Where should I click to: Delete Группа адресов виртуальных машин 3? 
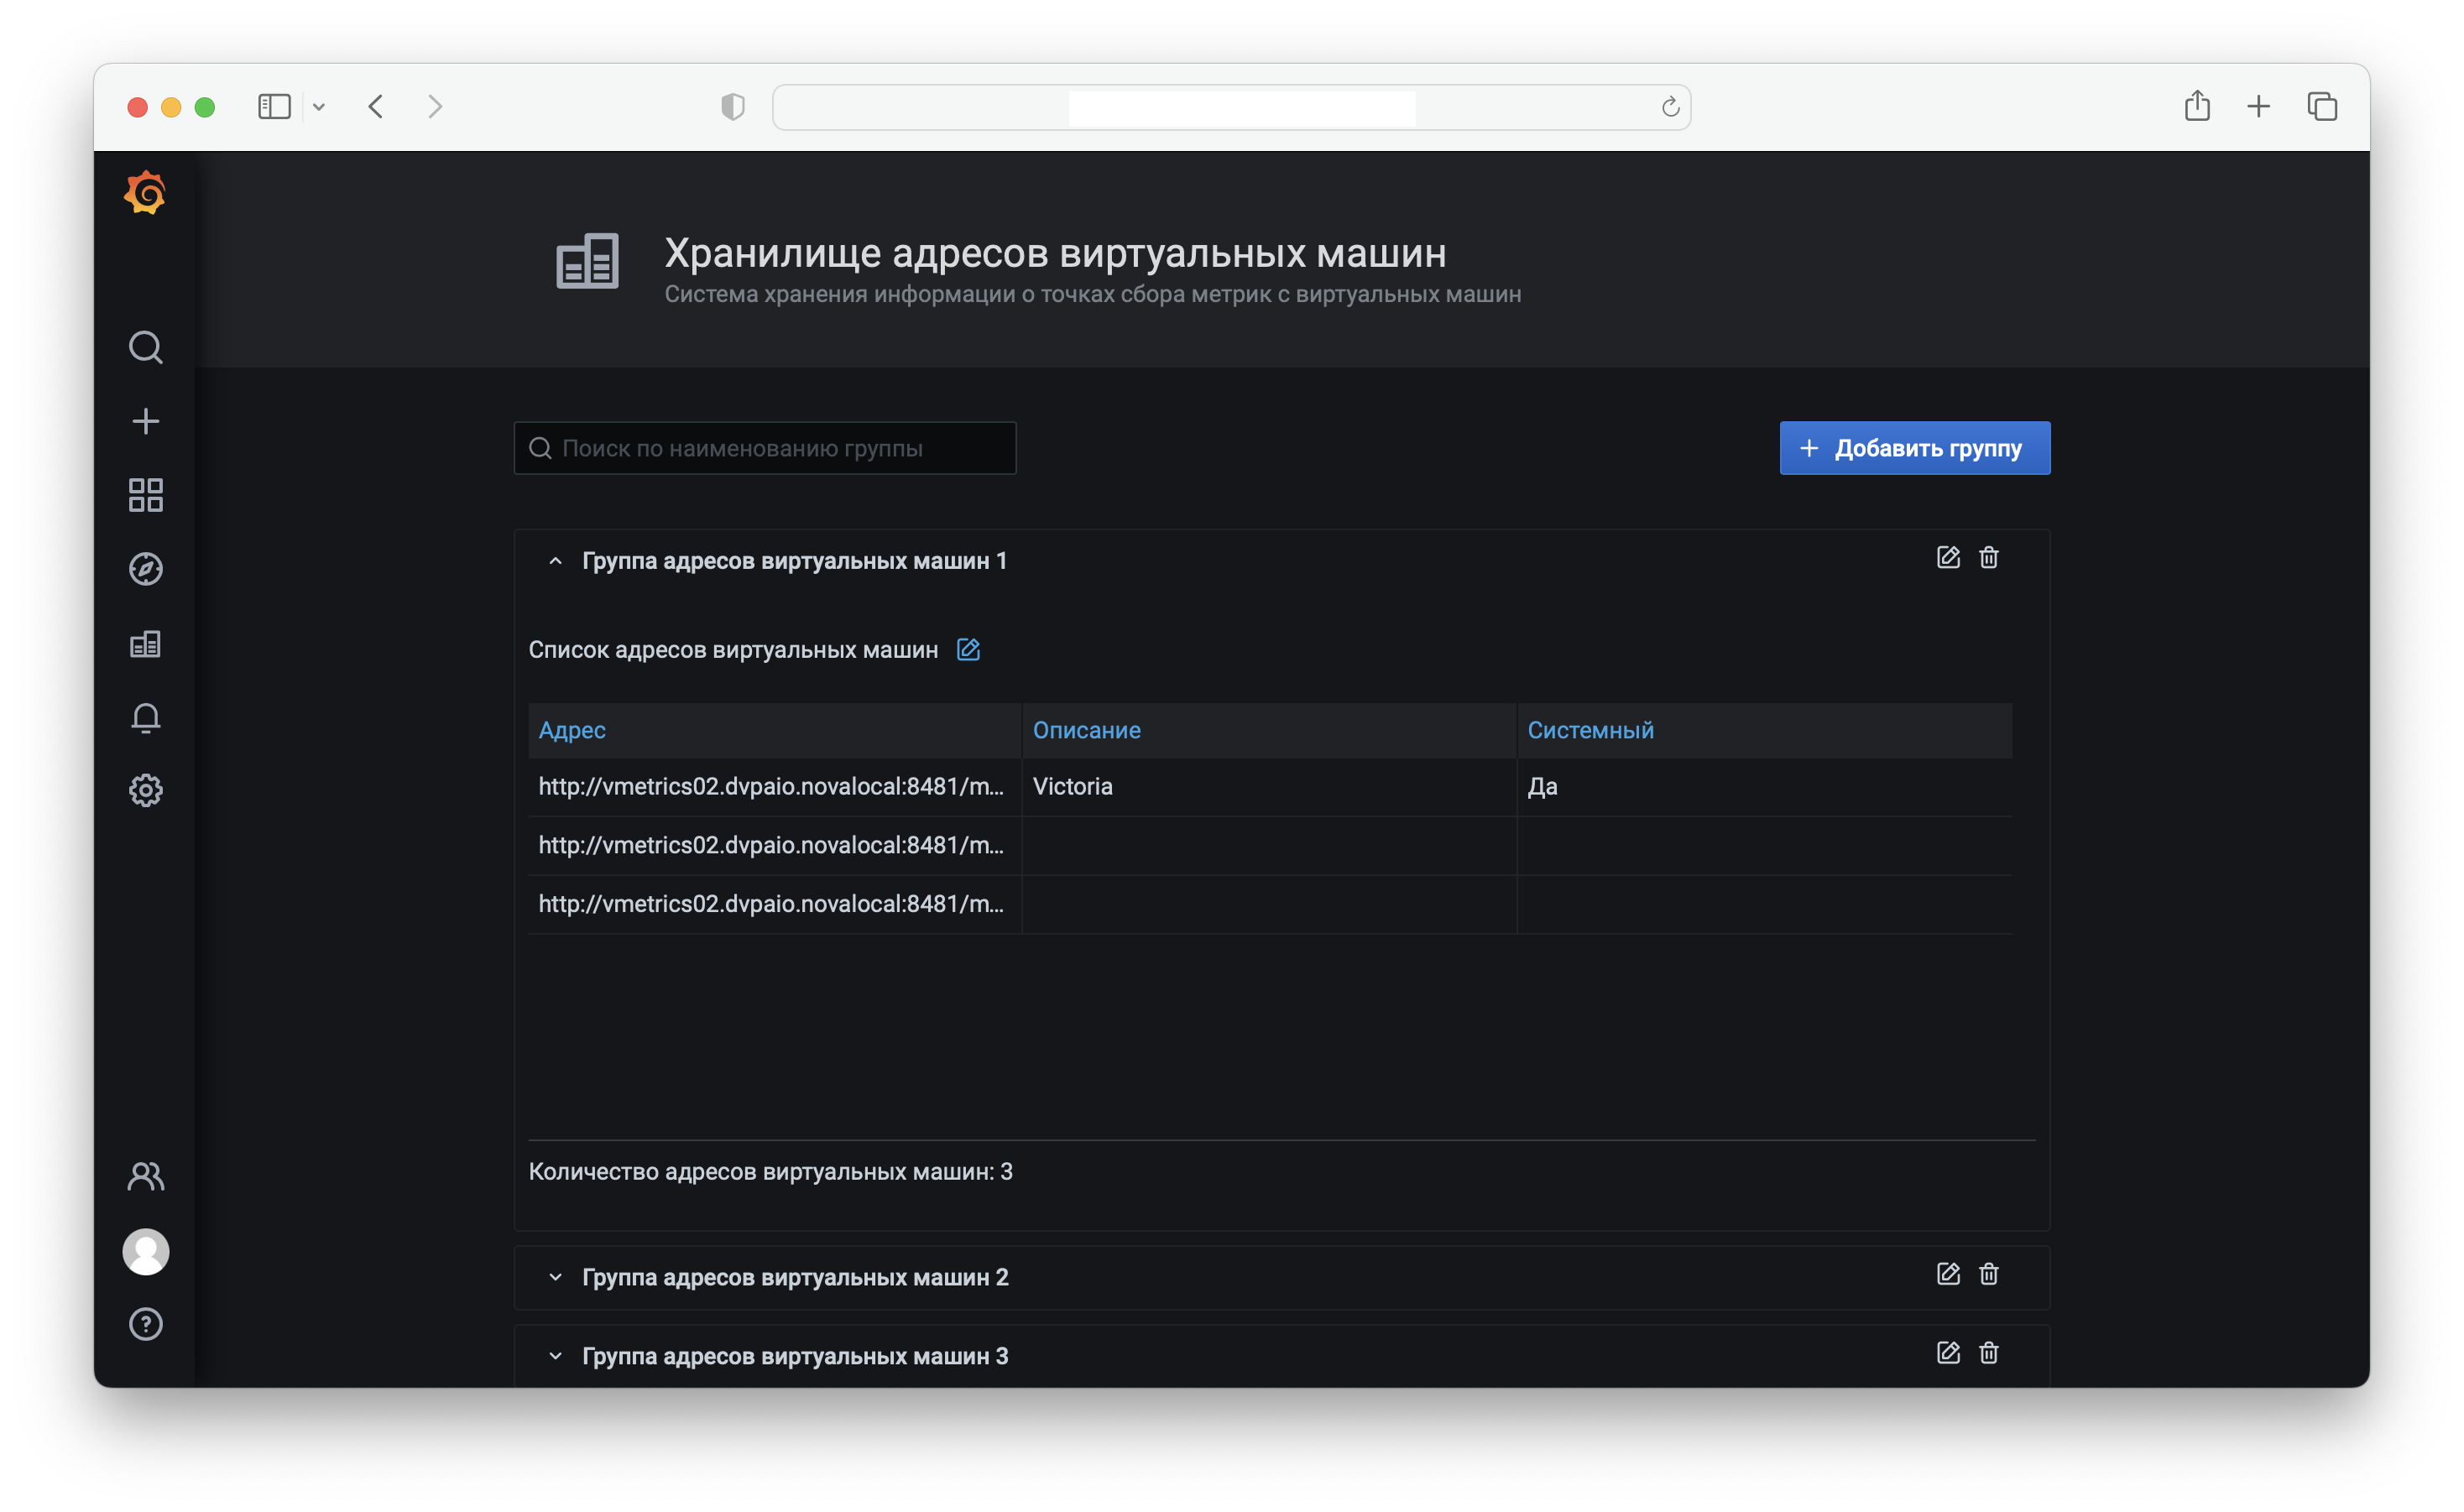coord(1989,1352)
